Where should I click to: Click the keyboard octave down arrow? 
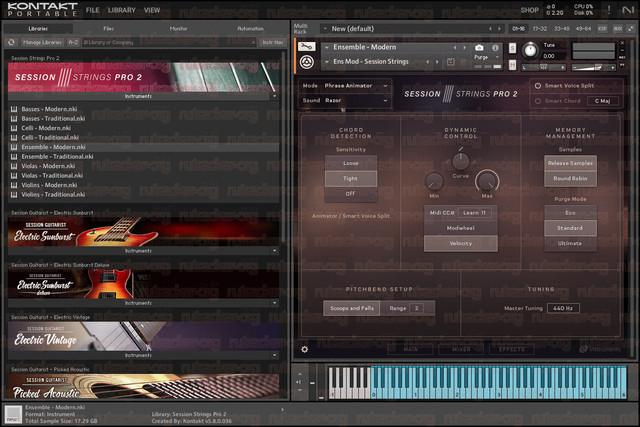coord(300,390)
